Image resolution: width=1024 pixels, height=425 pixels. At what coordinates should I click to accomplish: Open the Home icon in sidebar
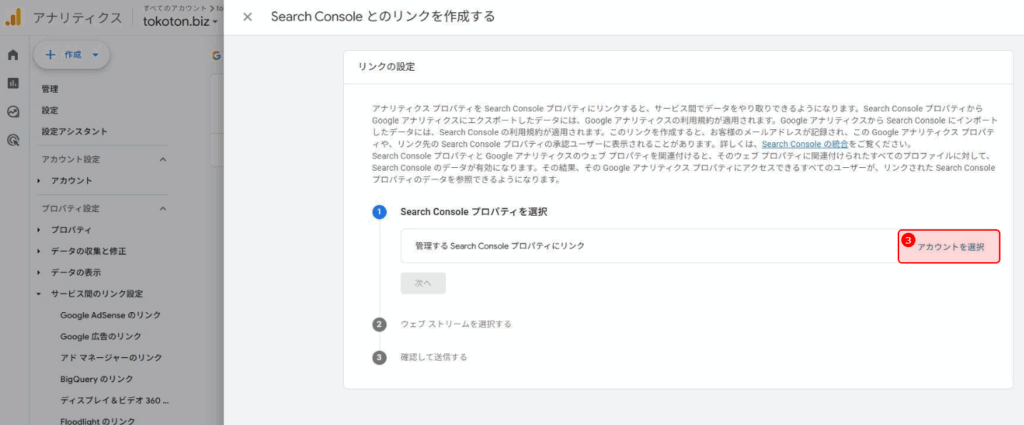coord(13,55)
